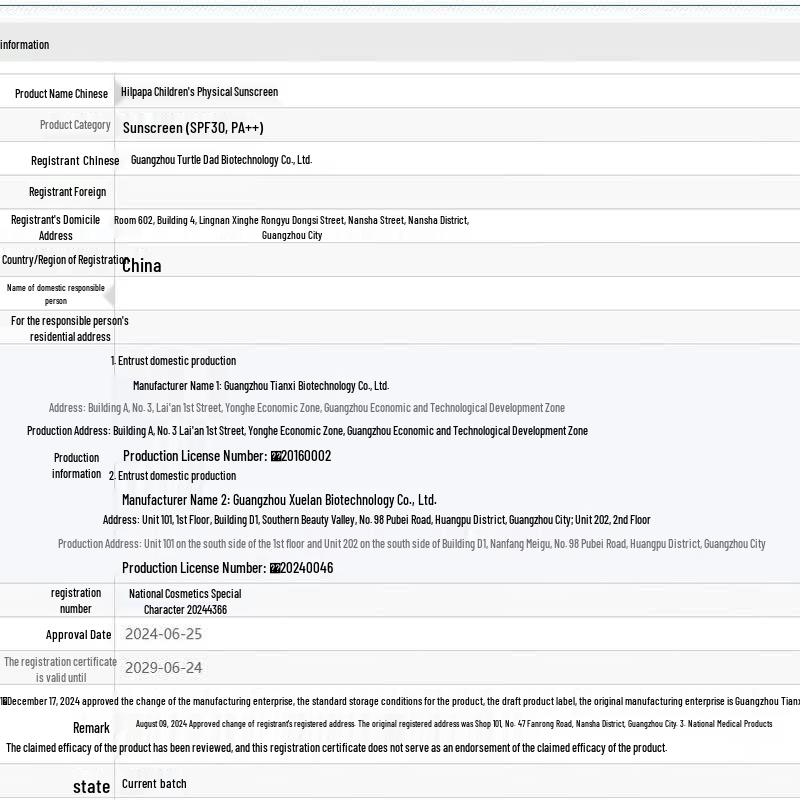Screen dimensions: 800x800
Task: Select the 'August 09, 2024 Approved change' line
Action: click(454, 723)
